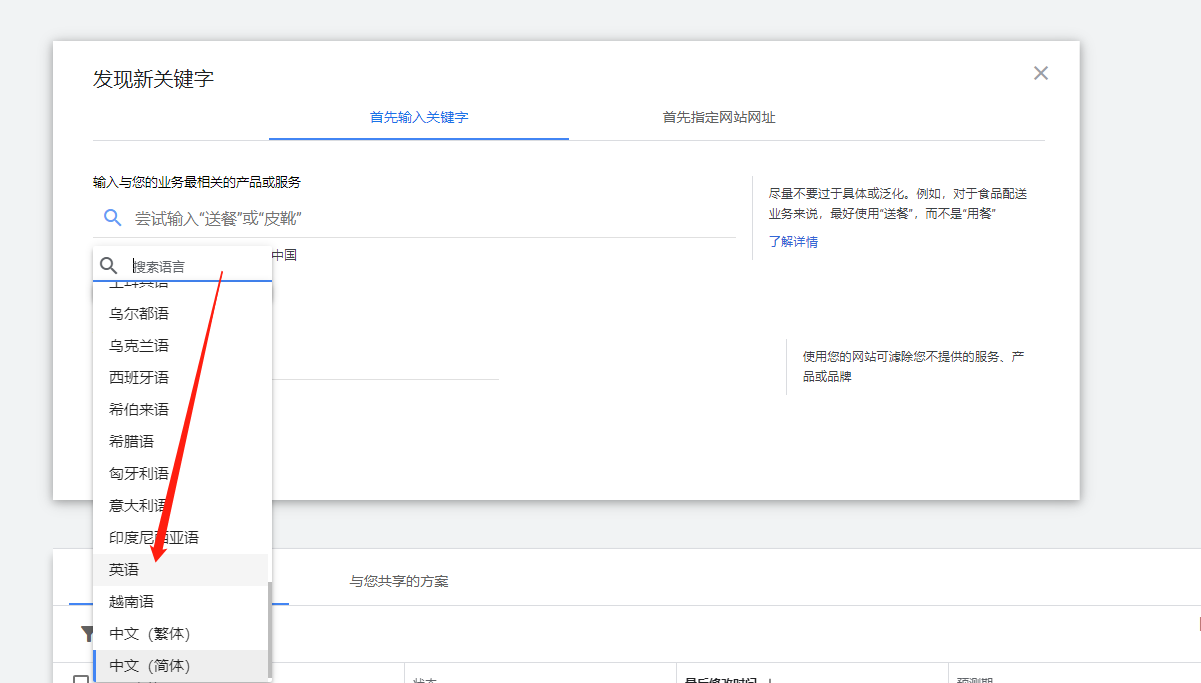The width and height of the screenshot is (1201, 683).
Task: Open filters using the funnel icon
Action: 89,631
